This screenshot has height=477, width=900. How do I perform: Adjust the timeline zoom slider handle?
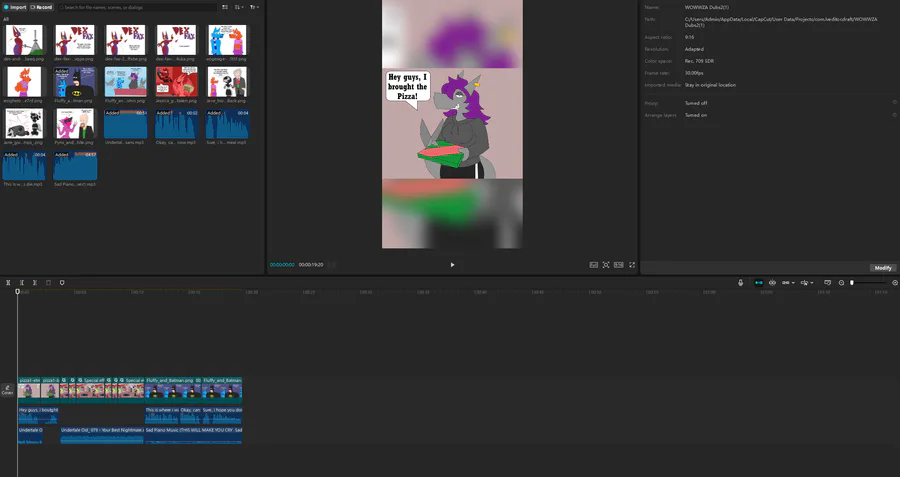[852, 282]
